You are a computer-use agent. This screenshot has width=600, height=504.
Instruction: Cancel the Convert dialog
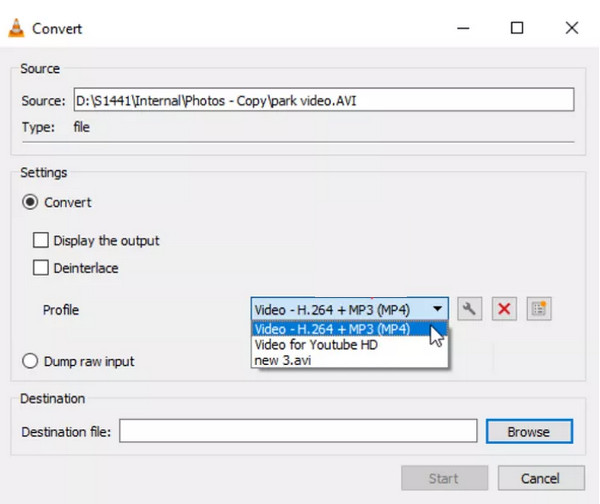click(x=541, y=478)
